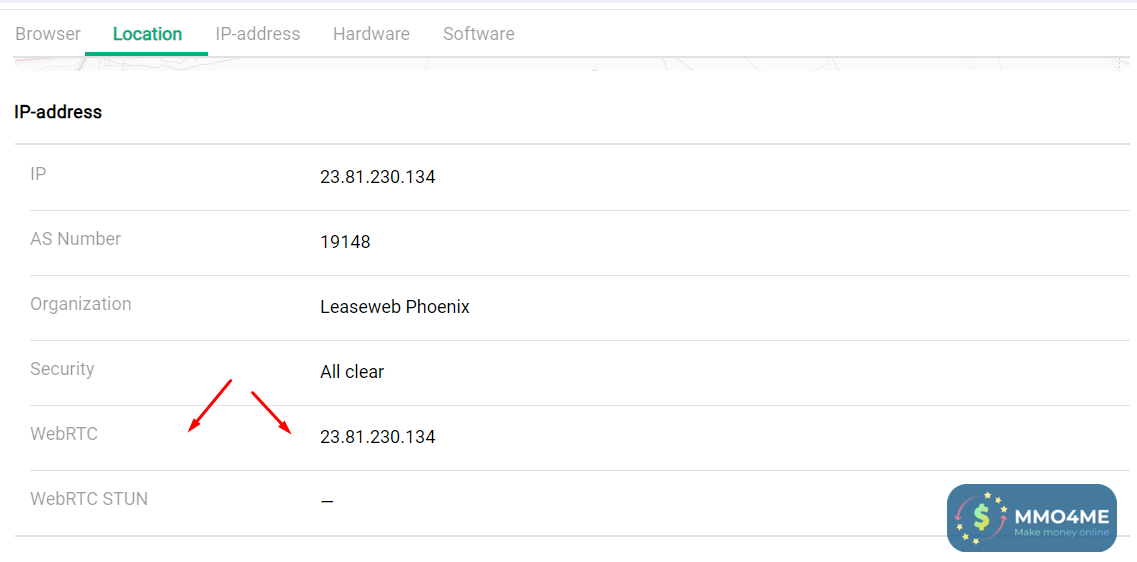Select the IP row value 23.81.230.134
Screen dimensions: 1137x562
point(377,177)
